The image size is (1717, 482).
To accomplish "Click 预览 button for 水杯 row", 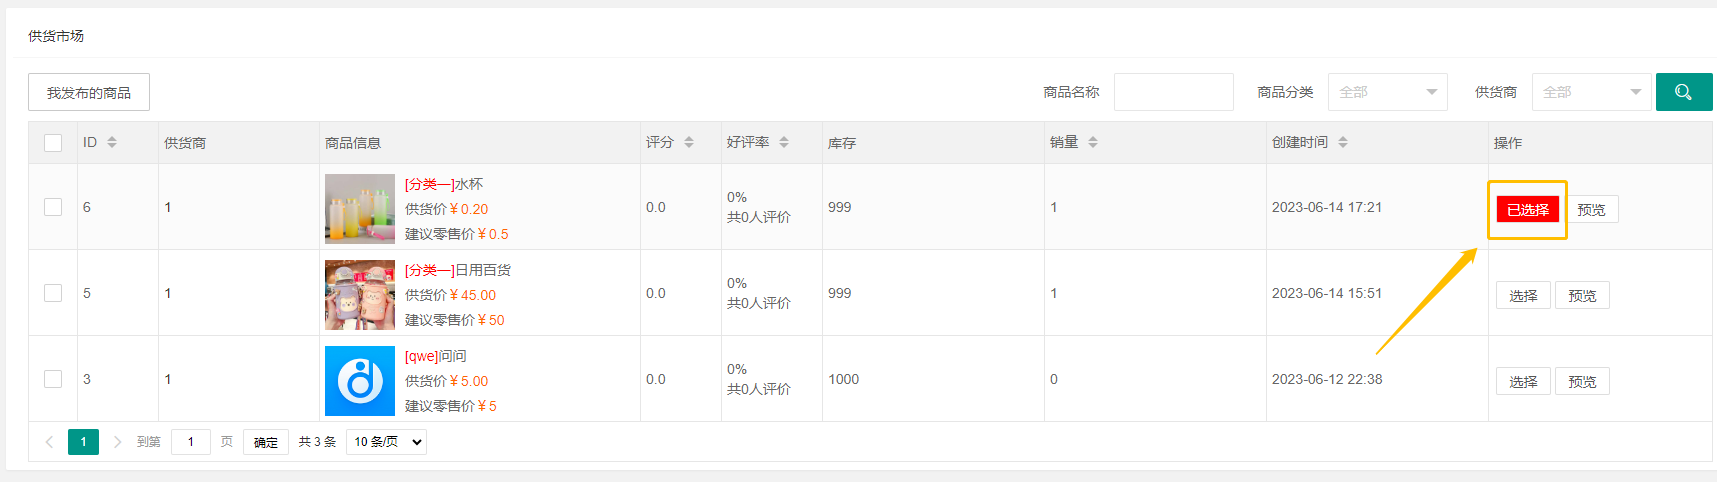I will (1591, 210).
